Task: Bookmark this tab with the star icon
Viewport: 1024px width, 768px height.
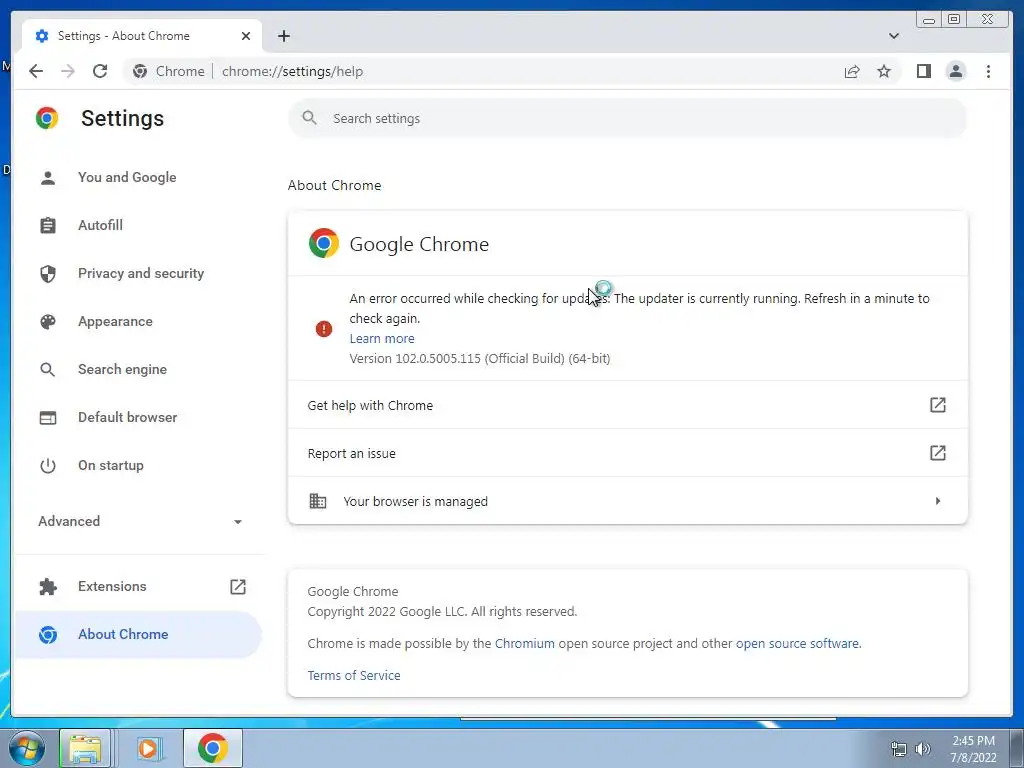Action: click(x=884, y=71)
